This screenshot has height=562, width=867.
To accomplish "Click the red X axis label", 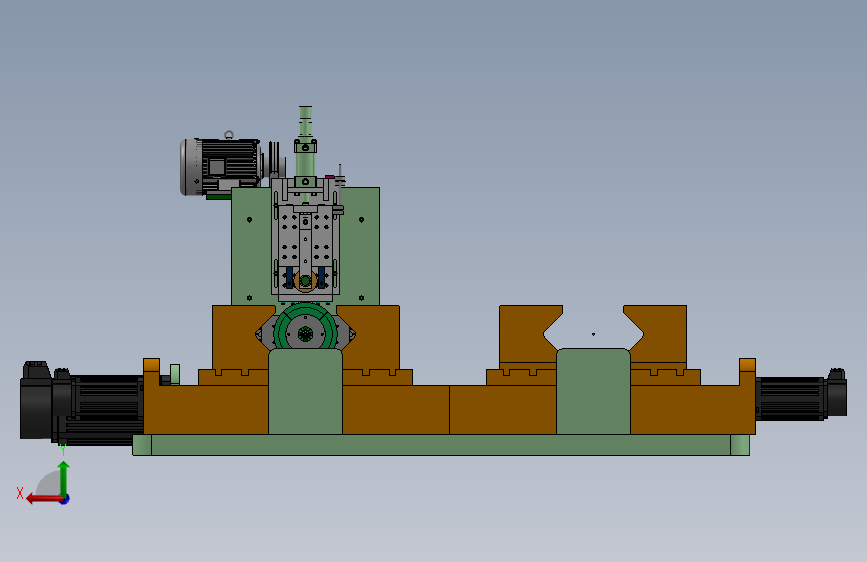I will (x=20, y=493).
